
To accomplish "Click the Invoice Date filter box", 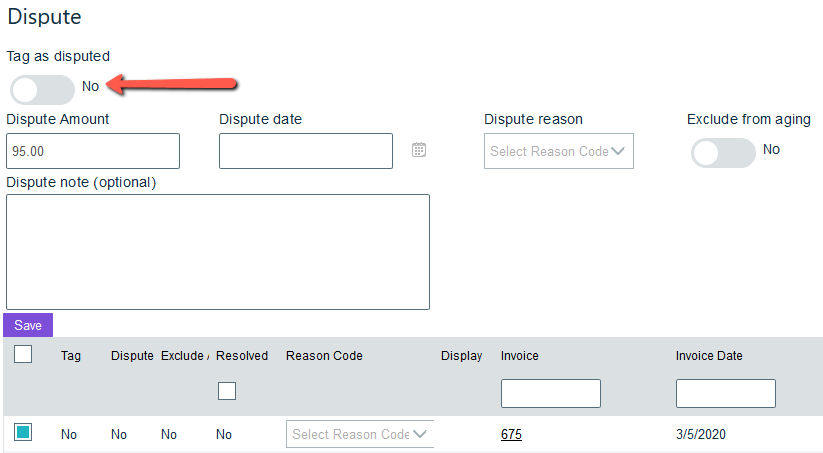I will pyautogui.click(x=725, y=393).
